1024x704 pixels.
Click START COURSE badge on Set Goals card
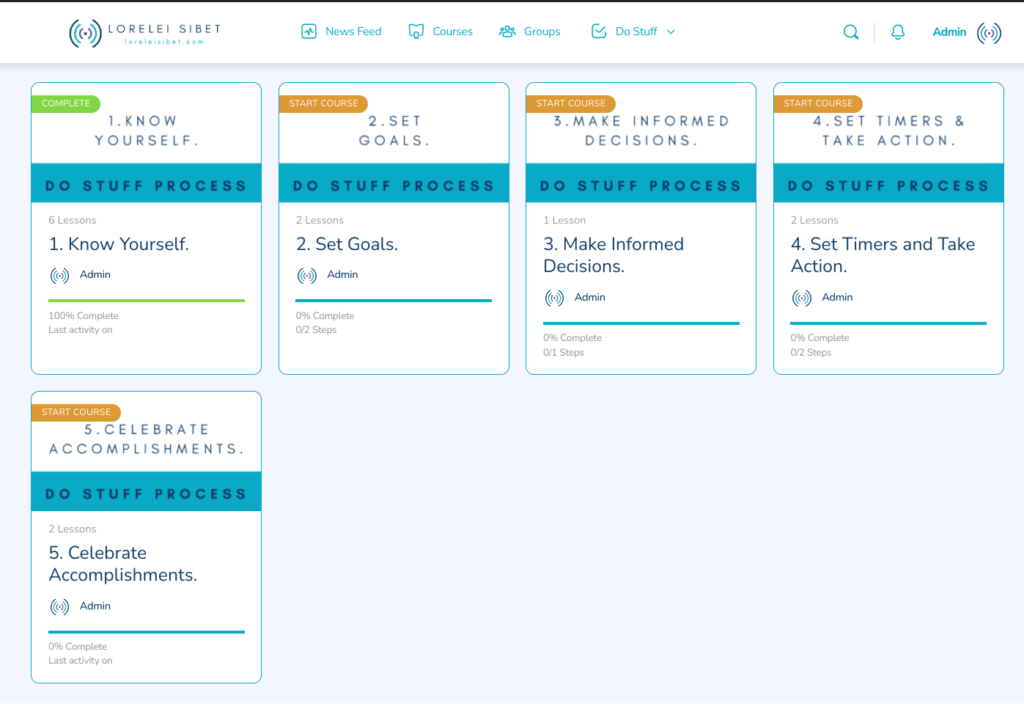point(323,103)
